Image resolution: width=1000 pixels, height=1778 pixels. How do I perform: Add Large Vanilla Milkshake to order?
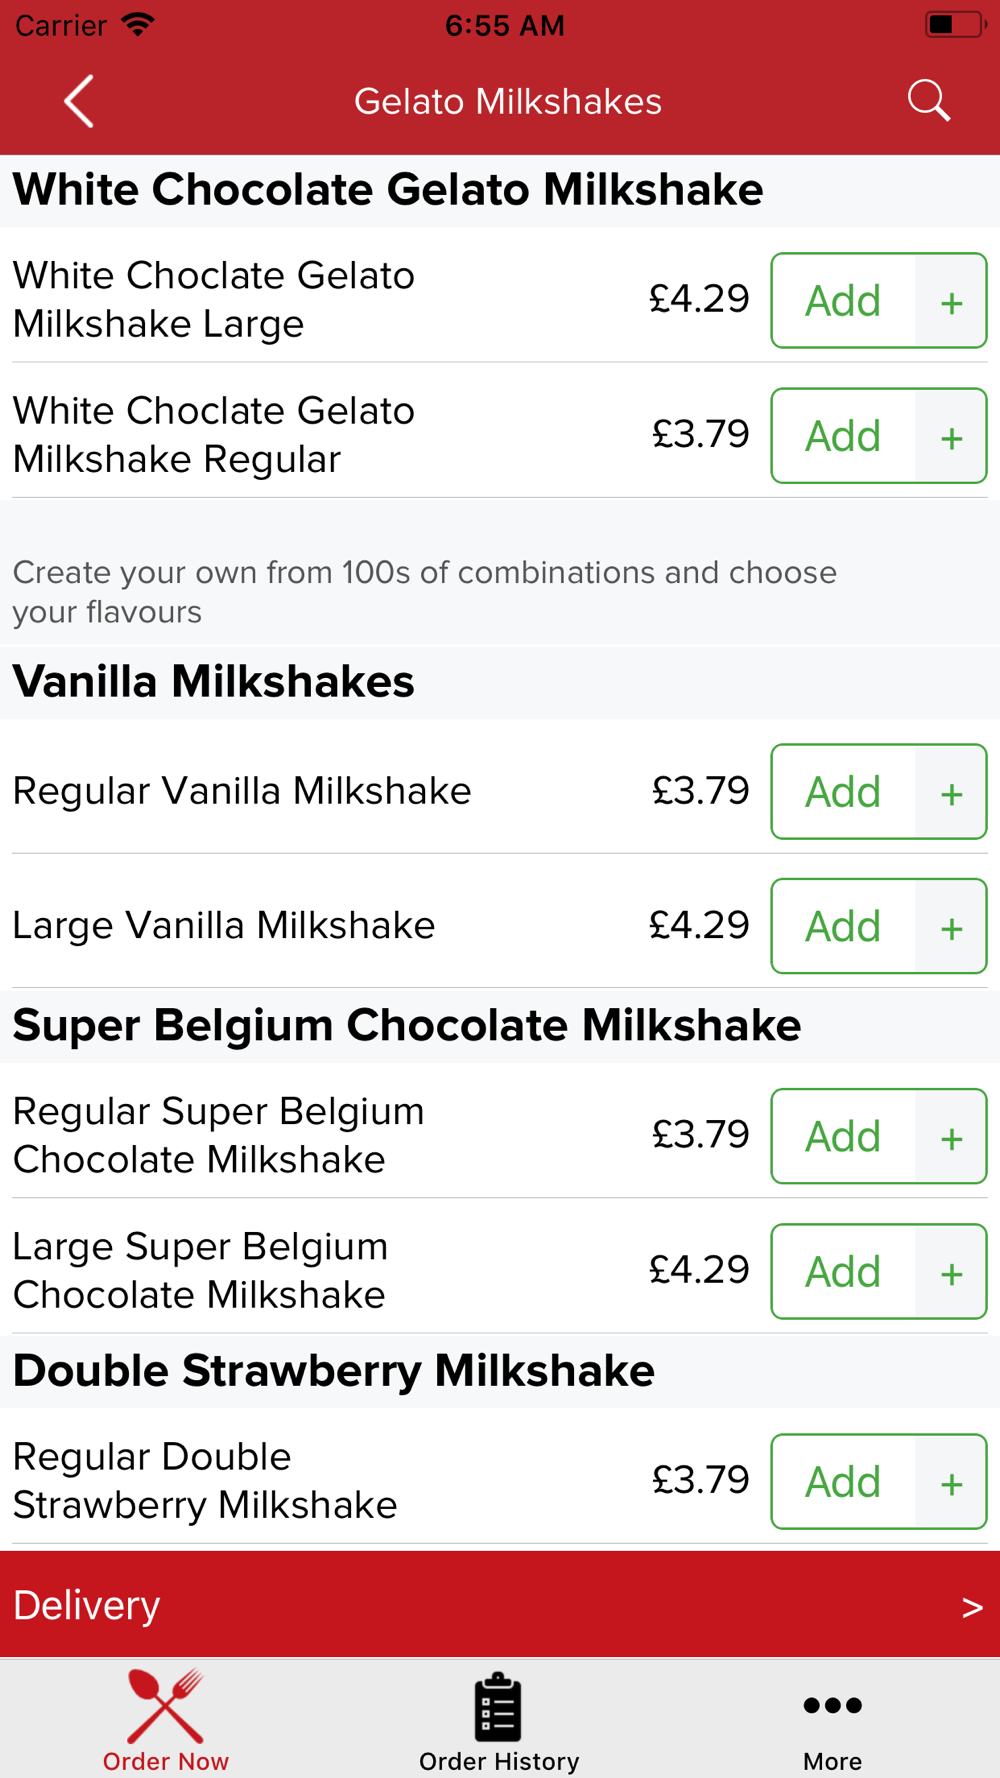tap(843, 926)
